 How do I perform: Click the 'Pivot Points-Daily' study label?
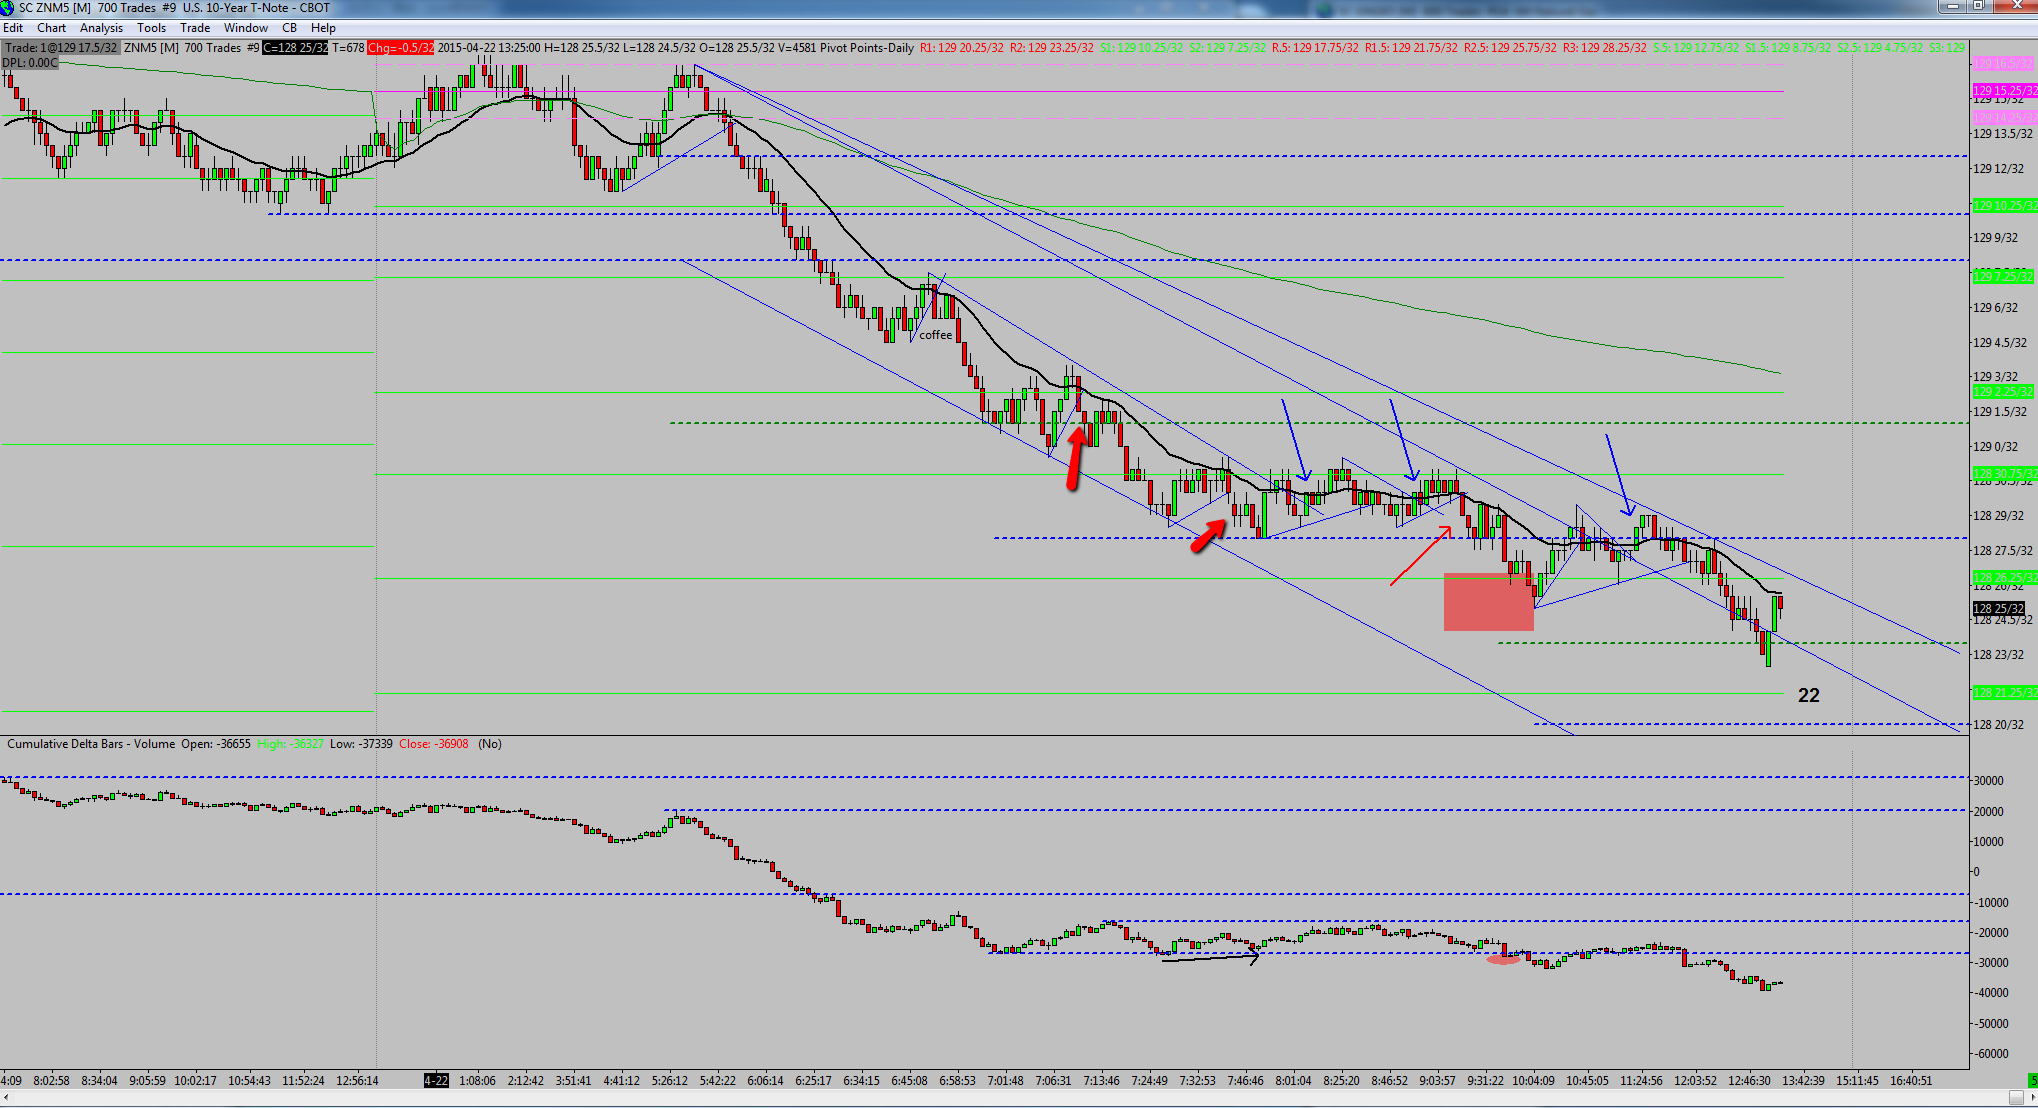point(867,48)
